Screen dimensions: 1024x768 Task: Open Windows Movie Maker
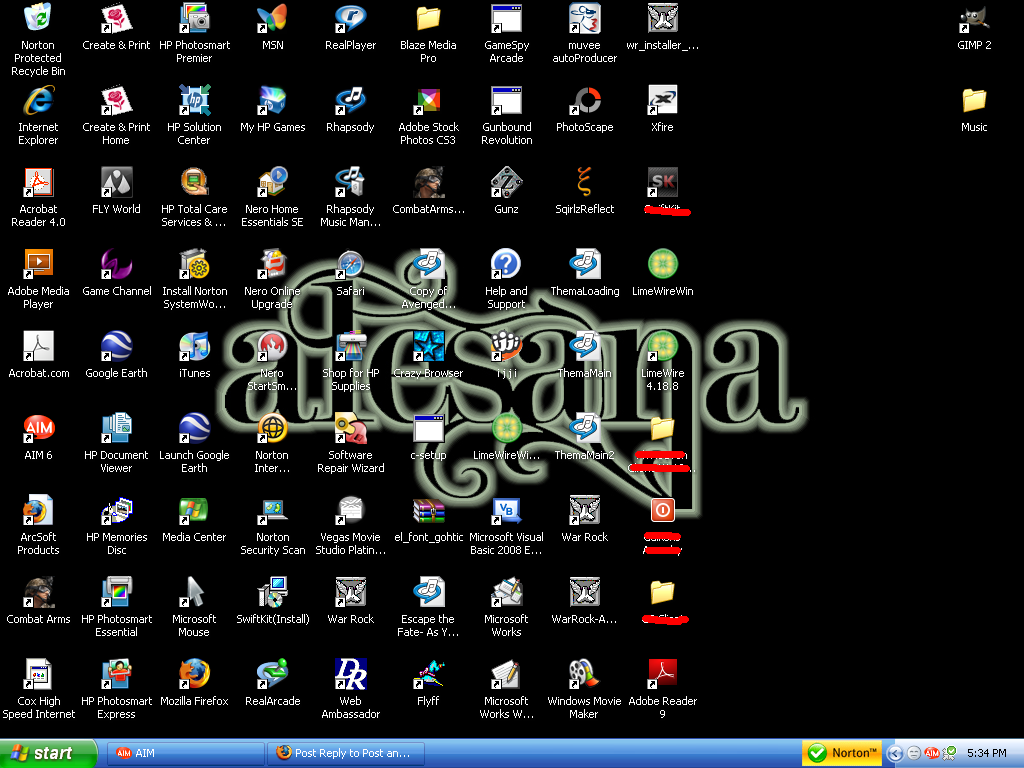point(583,673)
